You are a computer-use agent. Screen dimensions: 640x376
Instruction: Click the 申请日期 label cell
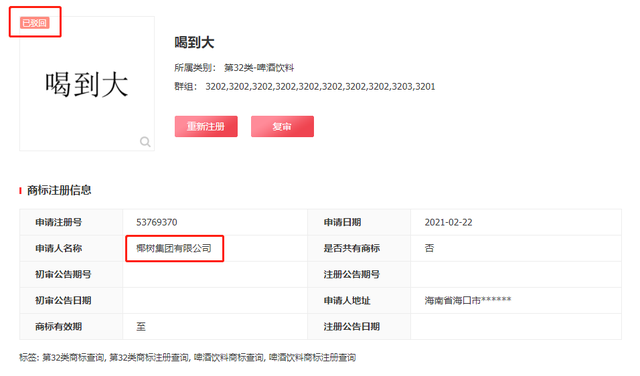click(359, 222)
